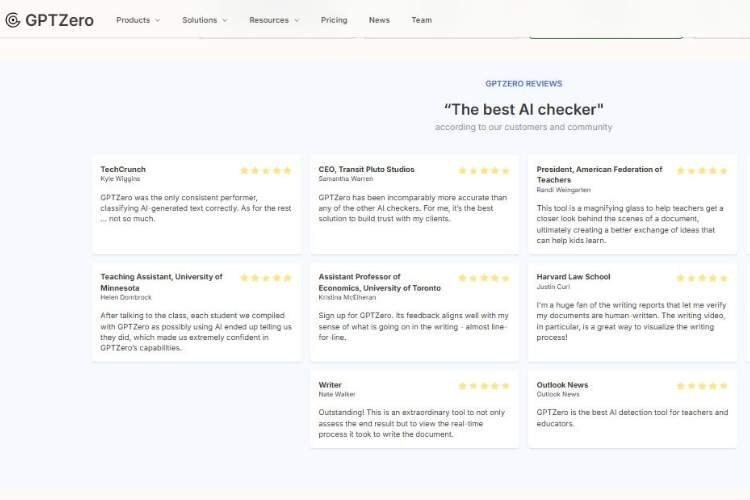Open the Harvard Law School review by Justin Curl
The height and width of the screenshot is (500, 750).
[x=632, y=311]
